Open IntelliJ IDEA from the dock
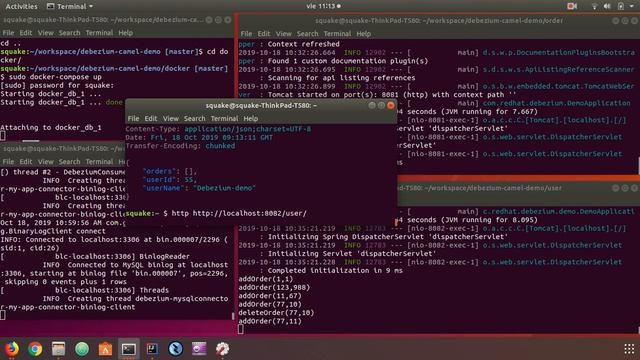Viewport: 640px width, 360px height. 152,349
